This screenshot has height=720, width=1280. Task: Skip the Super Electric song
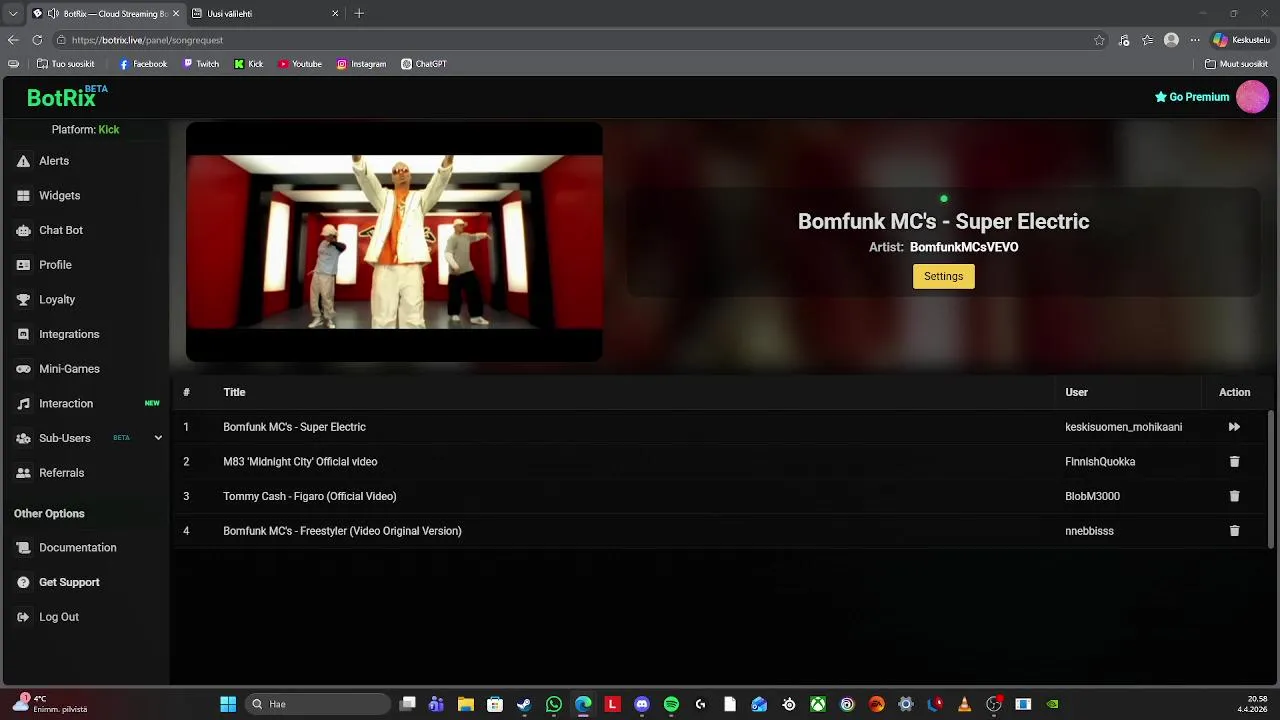tap(1234, 427)
